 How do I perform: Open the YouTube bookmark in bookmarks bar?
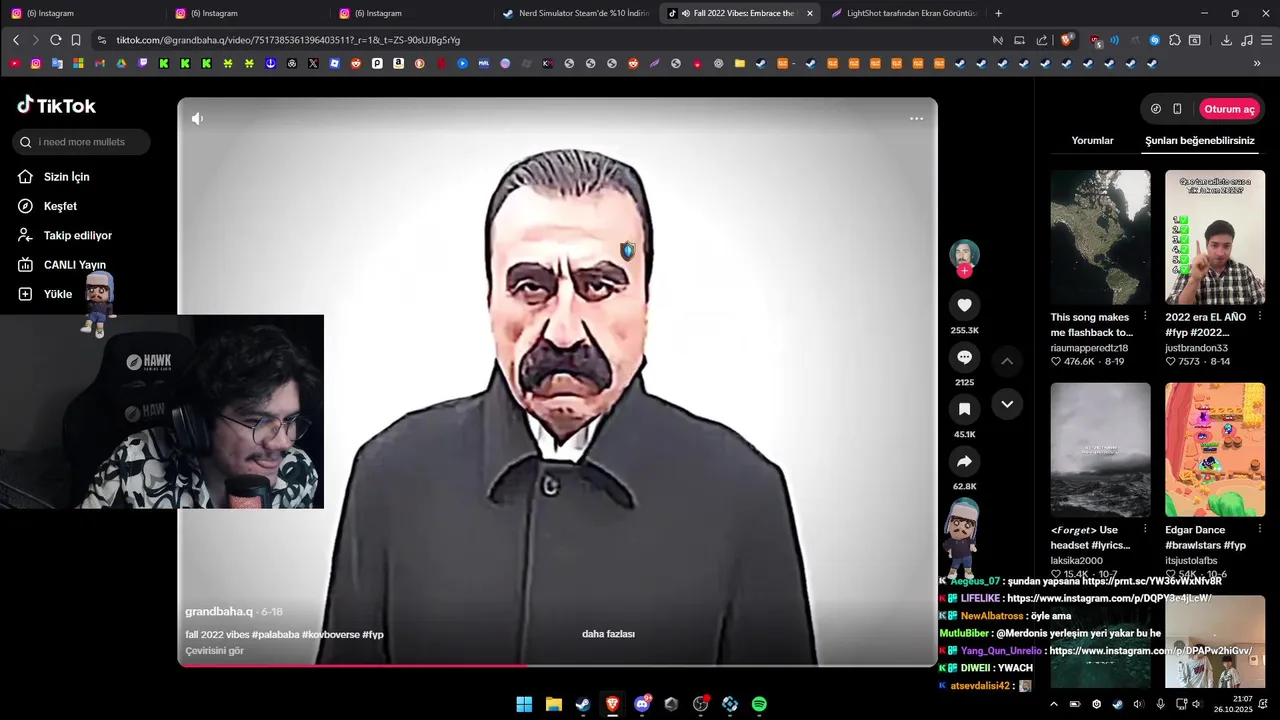coord(14,63)
